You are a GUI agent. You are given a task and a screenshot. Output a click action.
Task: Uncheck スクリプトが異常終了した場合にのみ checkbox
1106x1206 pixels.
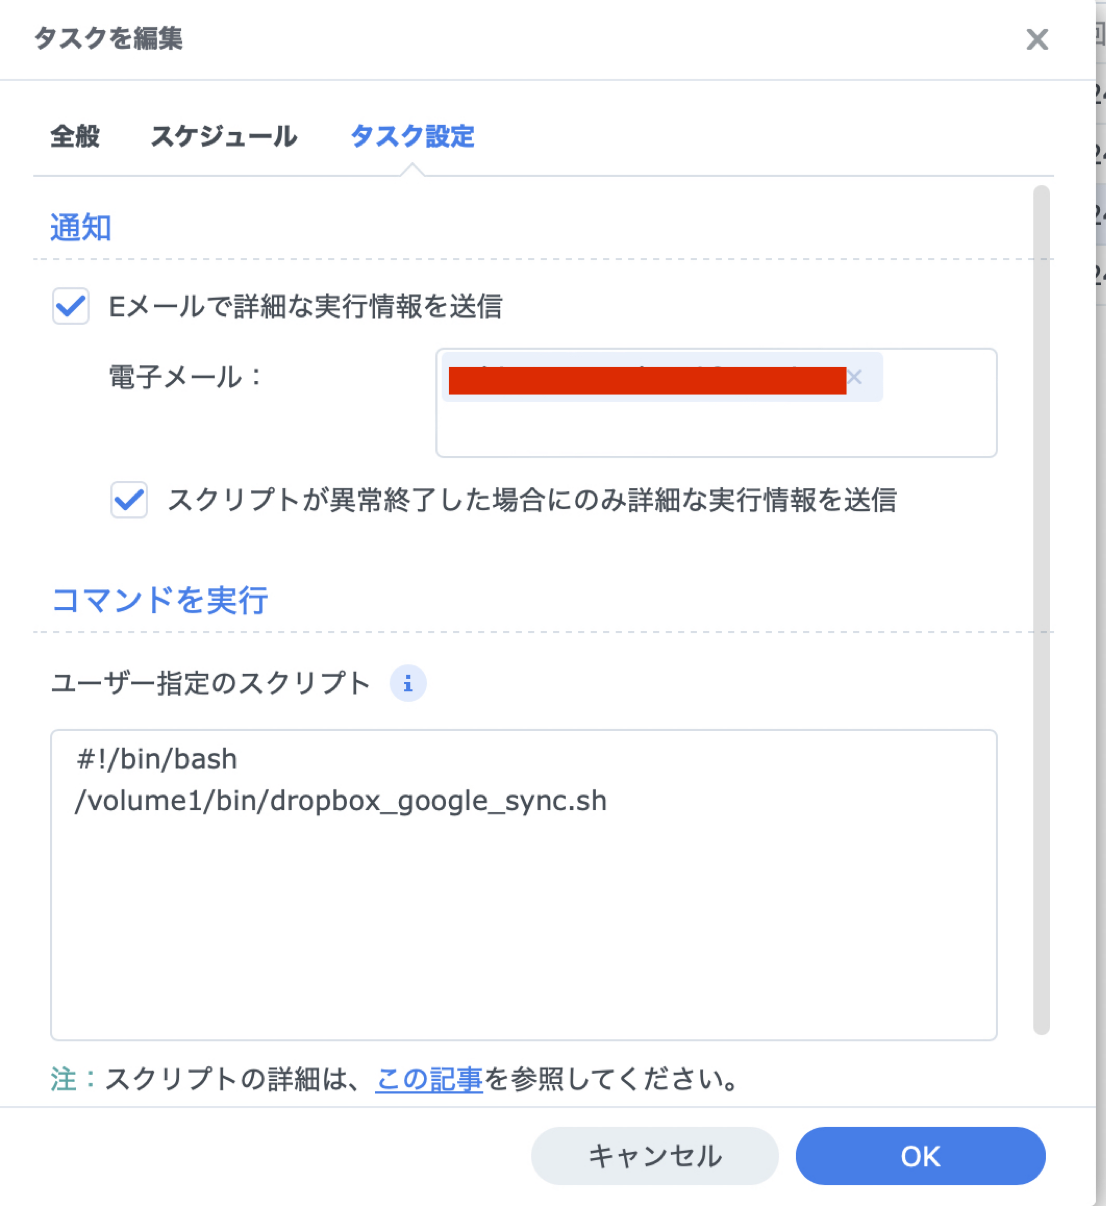[129, 499]
